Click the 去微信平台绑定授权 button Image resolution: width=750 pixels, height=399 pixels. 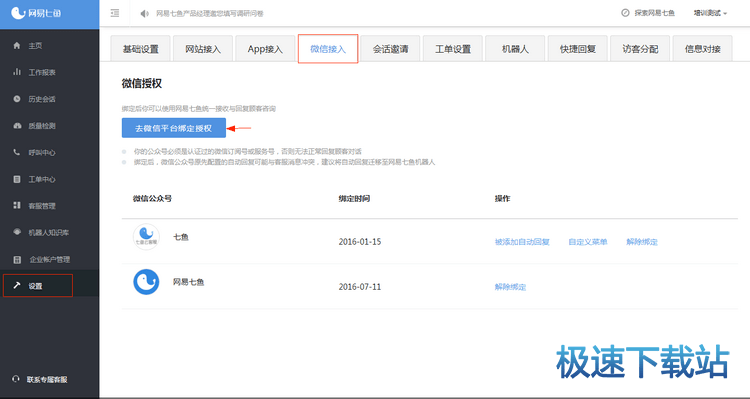tap(174, 128)
